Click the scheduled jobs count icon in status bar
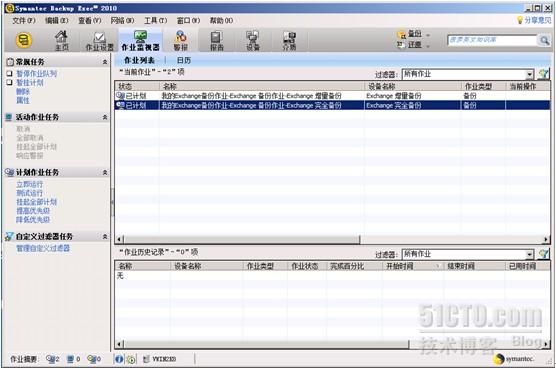Image resolution: width=556 pixels, height=369 pixels. coord(50,359)
